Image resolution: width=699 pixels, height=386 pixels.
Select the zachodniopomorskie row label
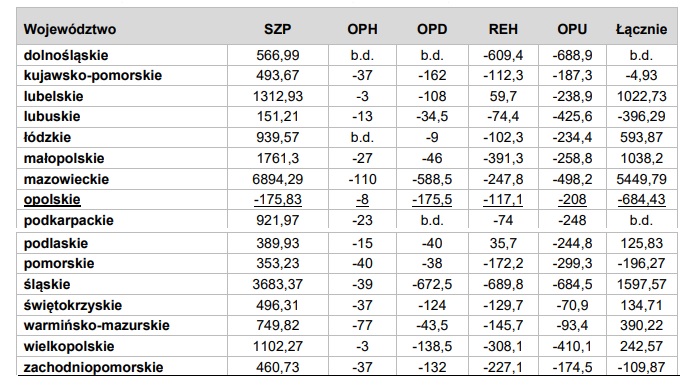94,367
